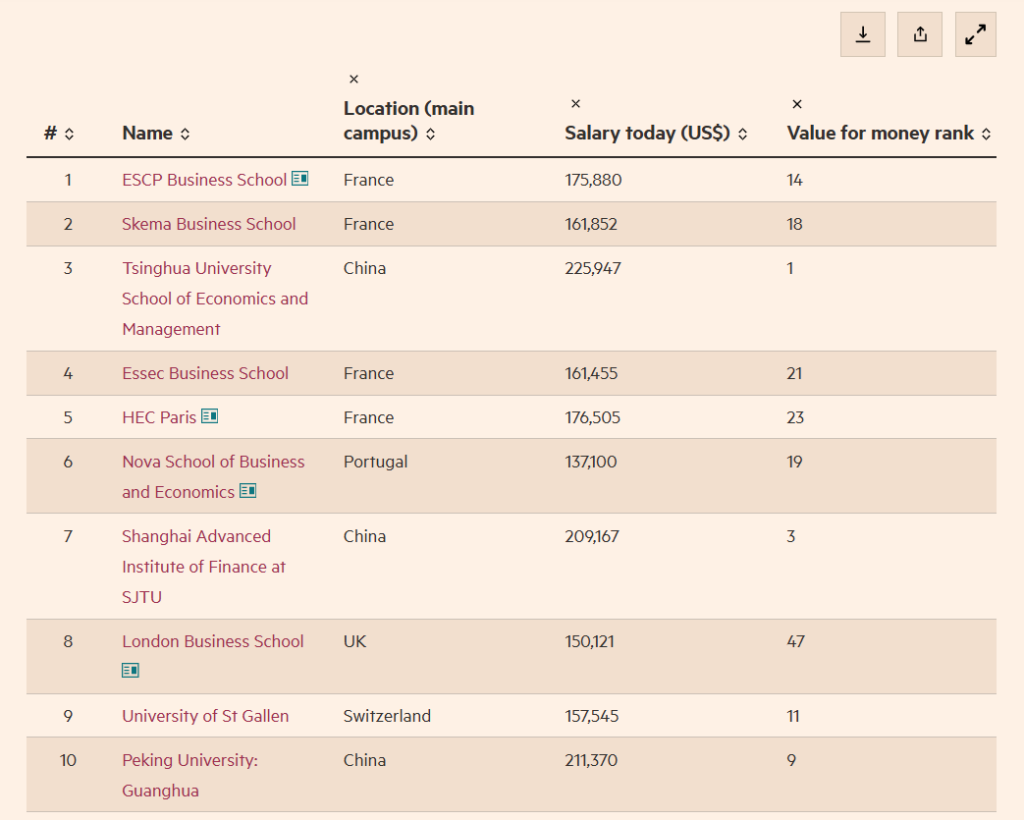1024x820 pixels.
Task: Open University of St Gallen link
Action: [x=205, y=716]
